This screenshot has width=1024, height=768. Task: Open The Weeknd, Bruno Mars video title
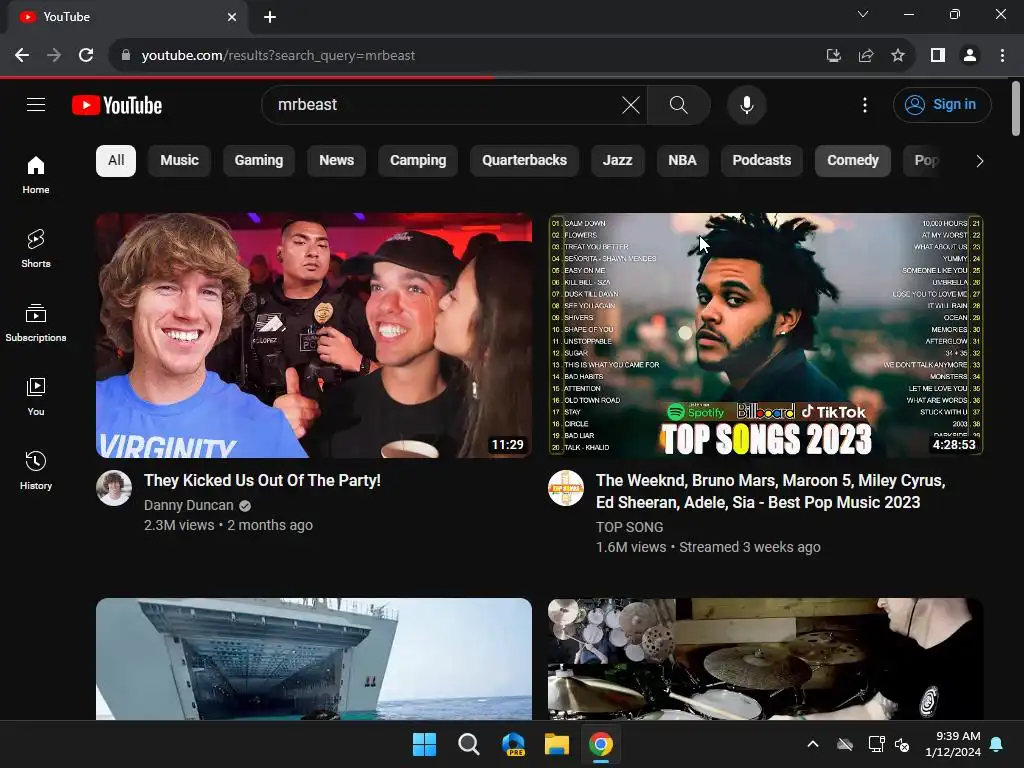coord(771,491)
